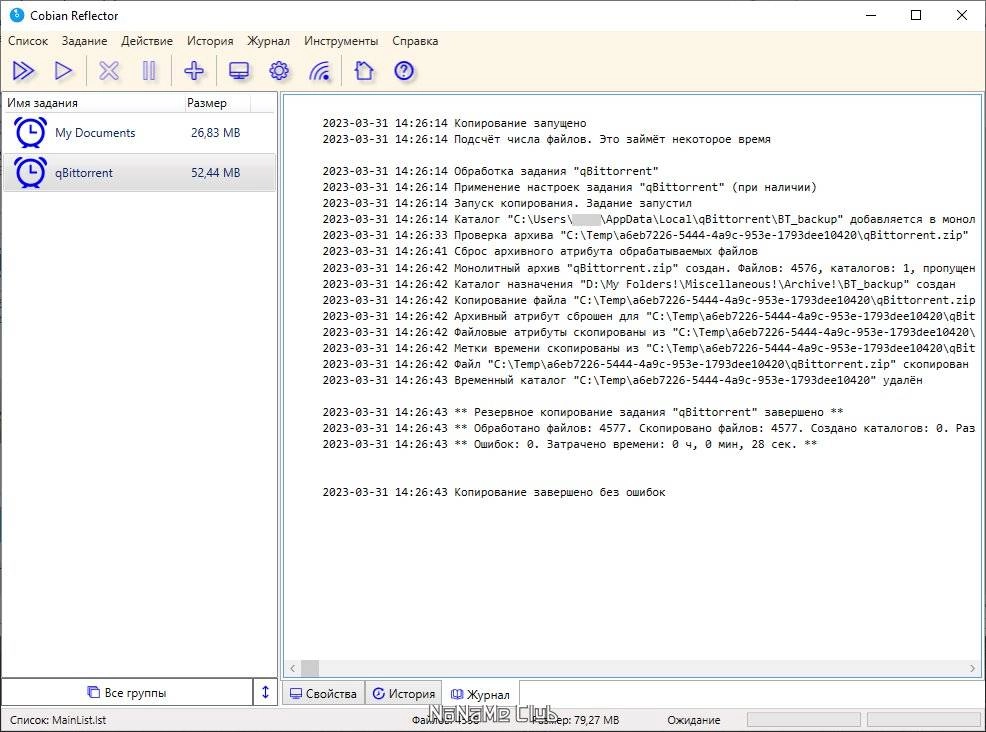Open help with question mark icon
This screenshot has height=732, width=986.
[x=404, y=70]
